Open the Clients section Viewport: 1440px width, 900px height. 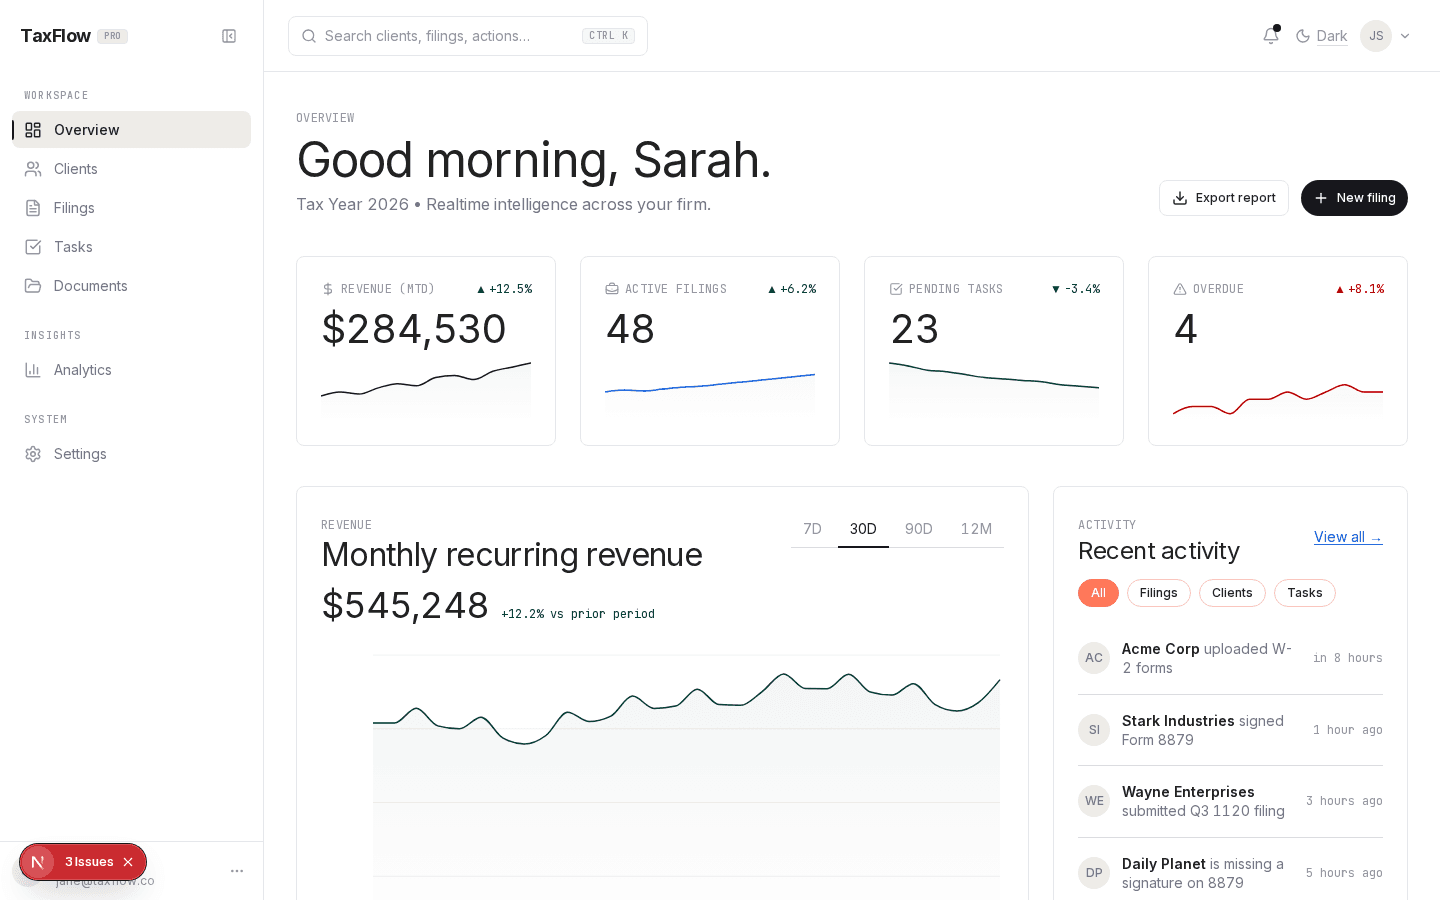(132, 169)
